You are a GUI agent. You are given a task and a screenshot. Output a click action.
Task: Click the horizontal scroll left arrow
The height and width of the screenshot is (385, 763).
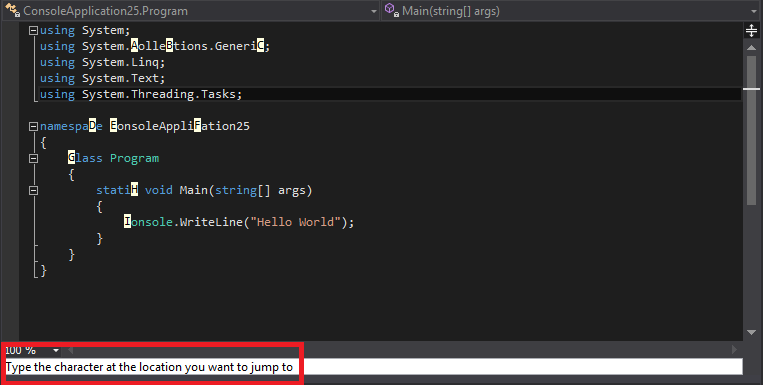coord(71,349)
